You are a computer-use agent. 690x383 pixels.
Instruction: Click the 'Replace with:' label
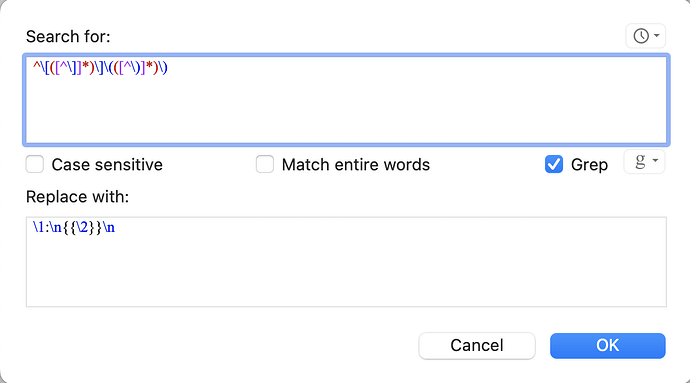(77, 197)
